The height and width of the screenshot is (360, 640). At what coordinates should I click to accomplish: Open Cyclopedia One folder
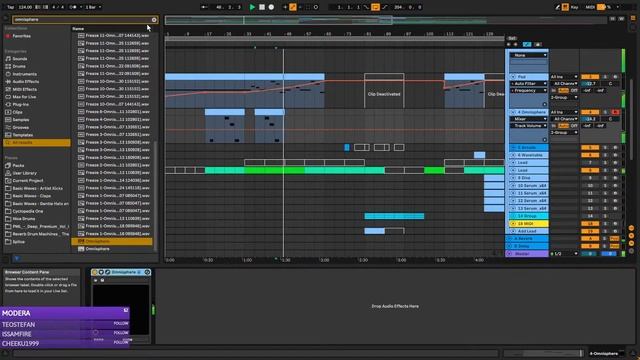(x=27, y=211)
